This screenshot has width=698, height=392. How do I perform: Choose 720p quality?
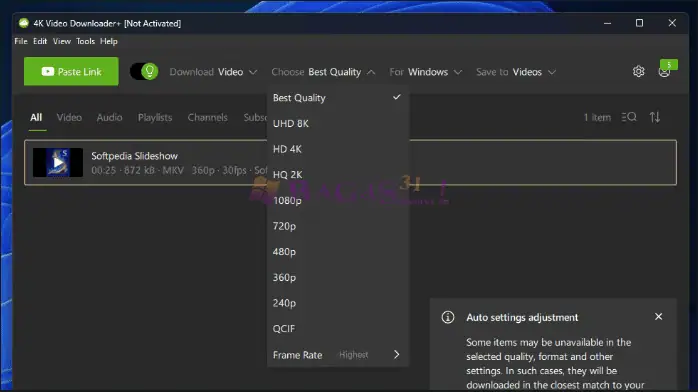pyautogui.click(x=337, y=226)
